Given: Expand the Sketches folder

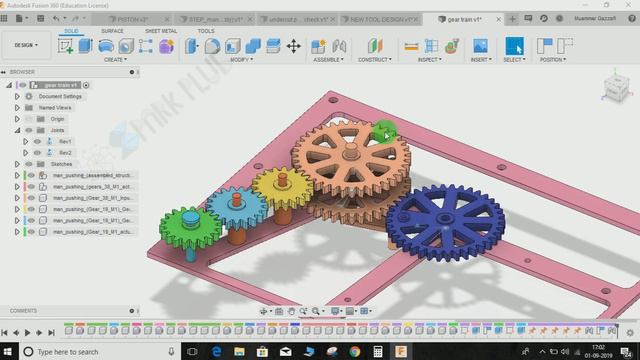Looking at the screenshot, I should click(x=17, y=164).
